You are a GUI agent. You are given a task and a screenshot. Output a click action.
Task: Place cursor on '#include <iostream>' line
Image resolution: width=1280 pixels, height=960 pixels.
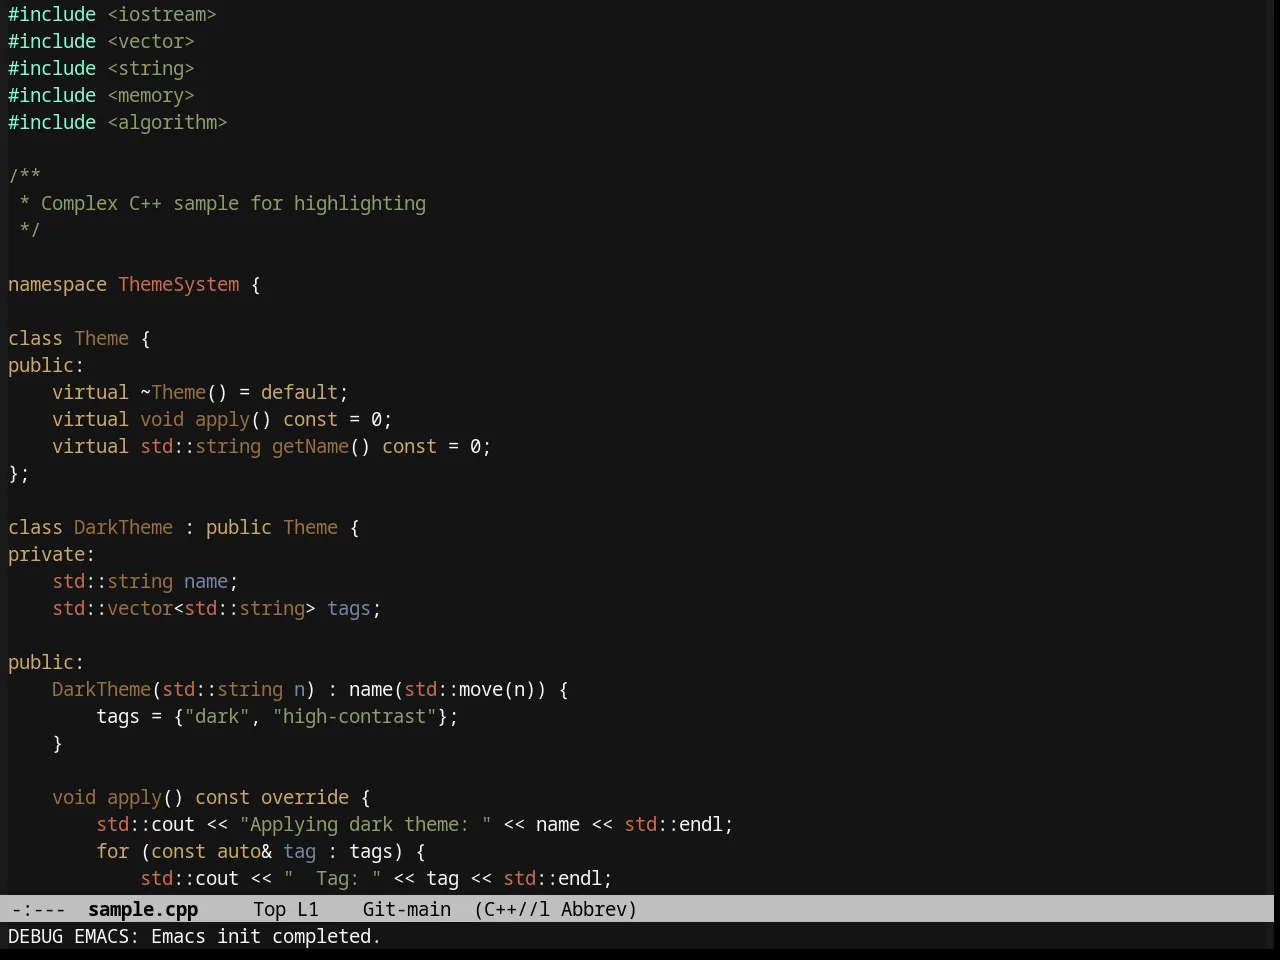tap(112, 14)
